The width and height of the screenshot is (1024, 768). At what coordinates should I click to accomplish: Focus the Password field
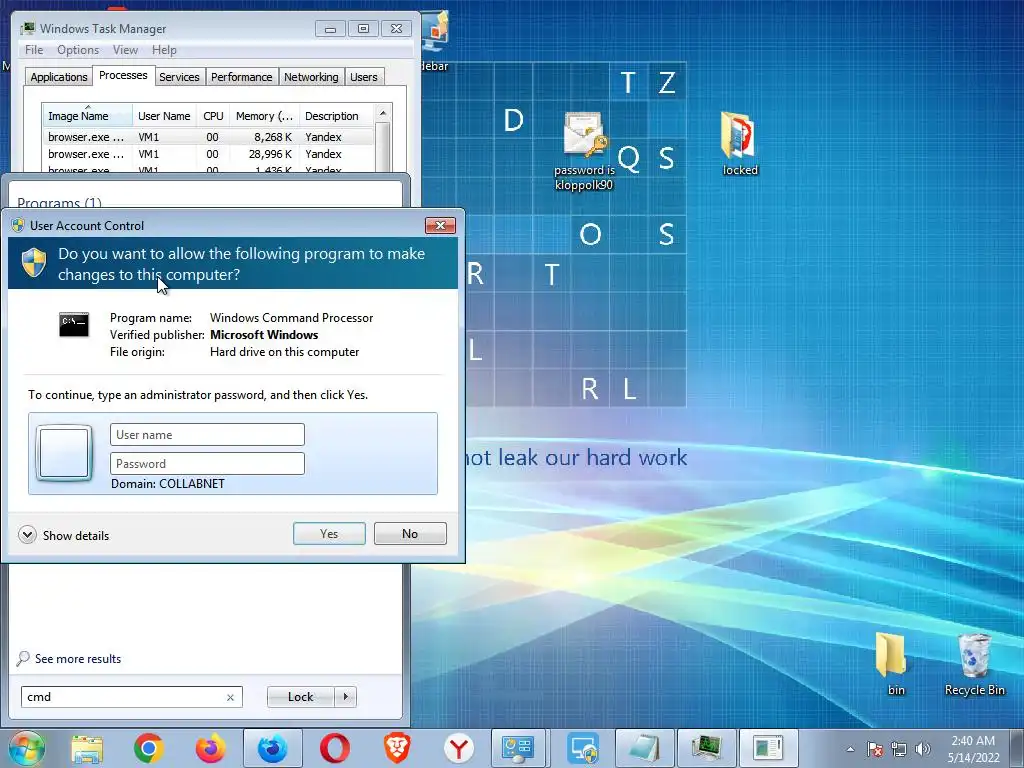pos(207,464)
